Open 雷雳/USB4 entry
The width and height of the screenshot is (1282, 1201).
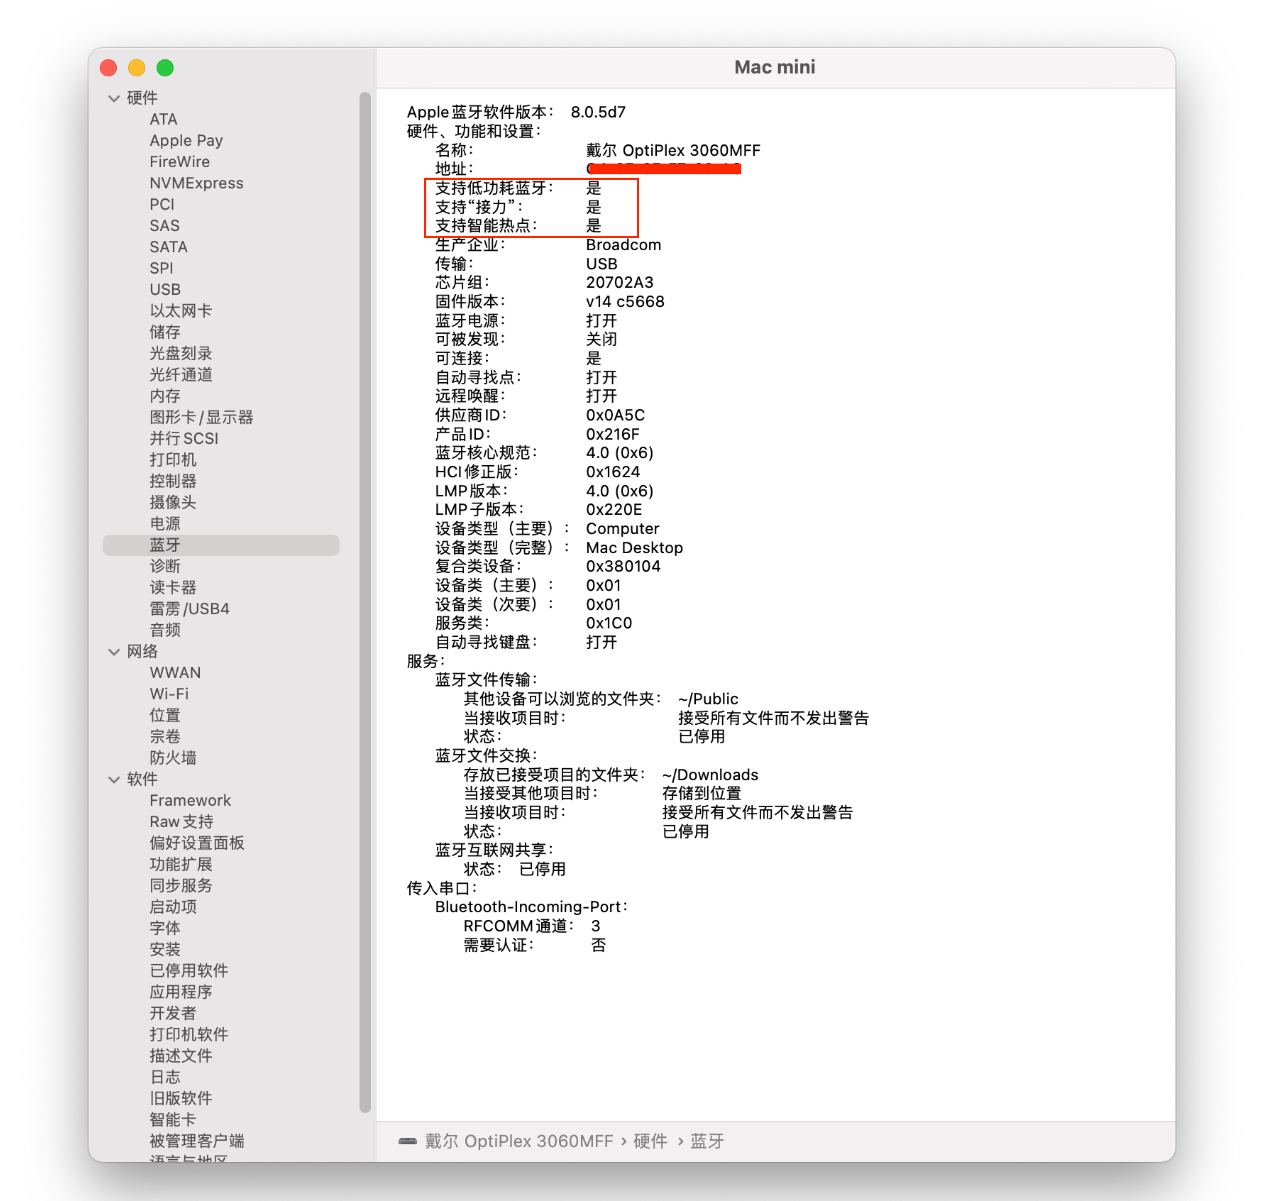click(x=189, y=609)
